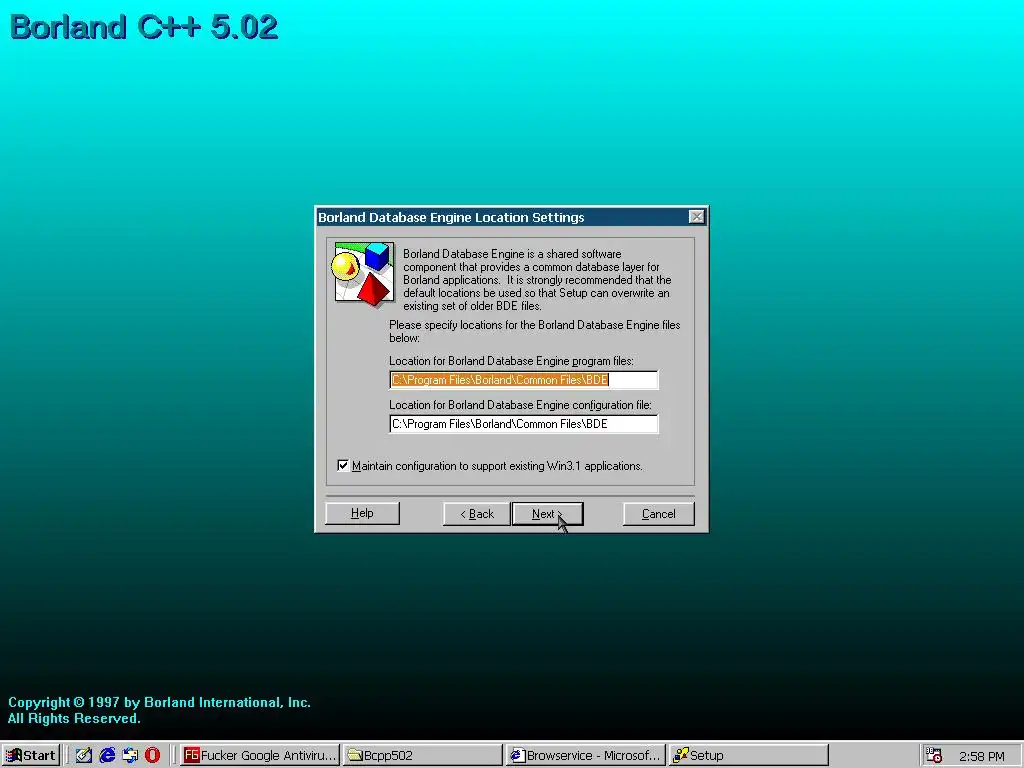
Task: Switch to the Google Antivirus taskbar window
Action: [260, 756]
